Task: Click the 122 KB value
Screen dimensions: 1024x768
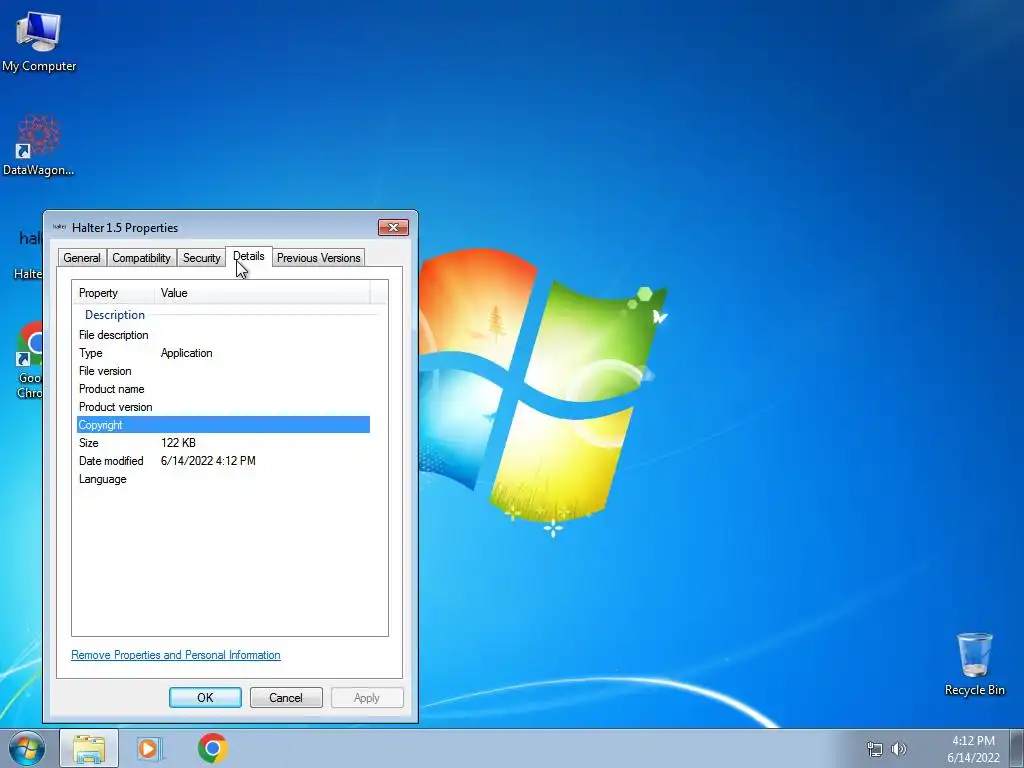Action: [178, 443]
